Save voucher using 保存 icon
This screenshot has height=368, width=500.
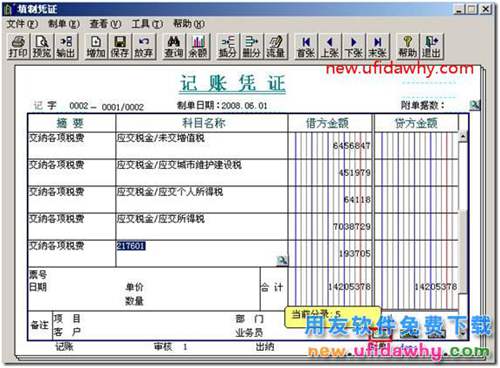[120, 47]
